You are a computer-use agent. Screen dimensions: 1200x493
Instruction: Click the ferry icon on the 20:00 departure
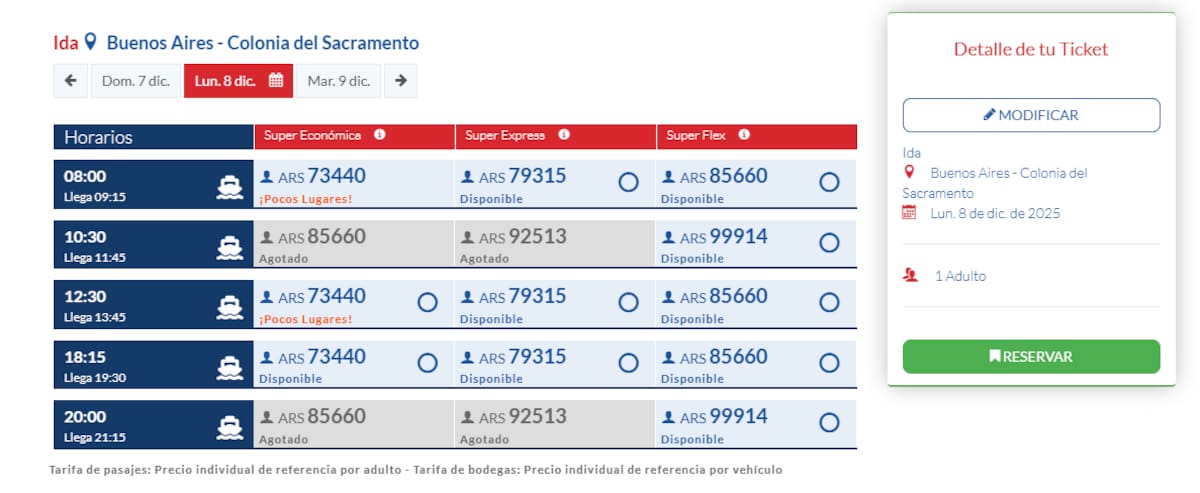pyautogui.click(x=230, y=426)
